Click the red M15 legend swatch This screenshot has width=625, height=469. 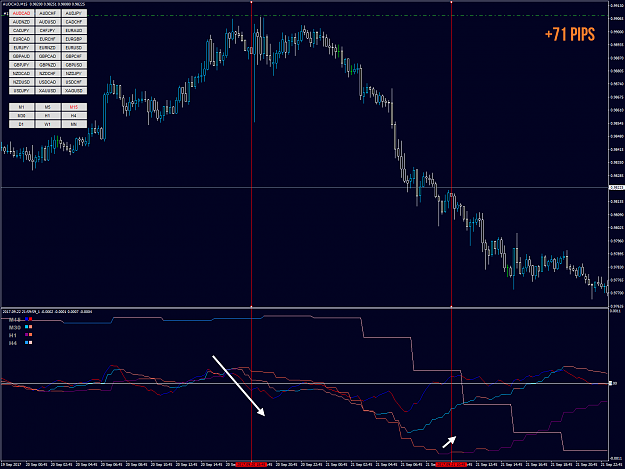pos(30,319)
